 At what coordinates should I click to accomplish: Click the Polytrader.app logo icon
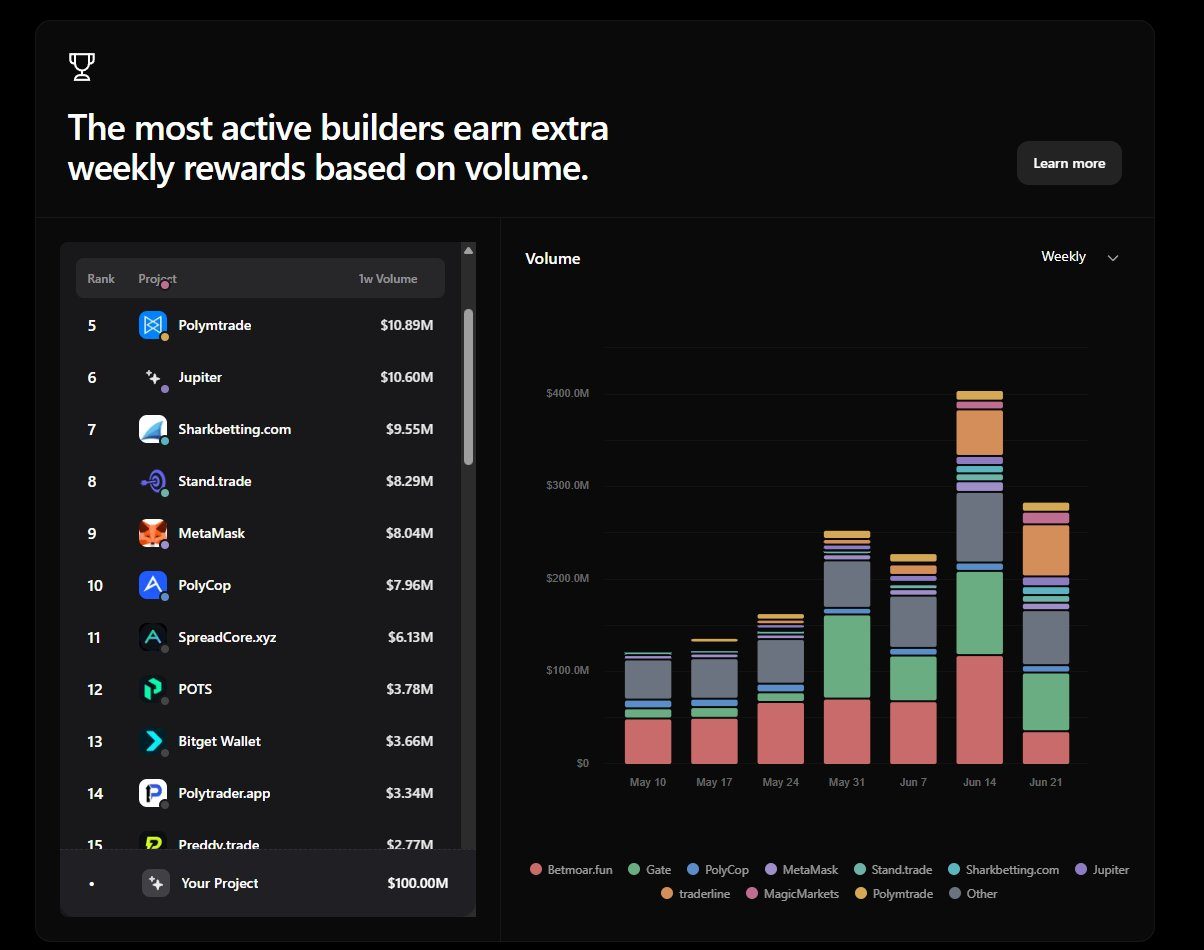pyautogui.click(x=152, y=793)
